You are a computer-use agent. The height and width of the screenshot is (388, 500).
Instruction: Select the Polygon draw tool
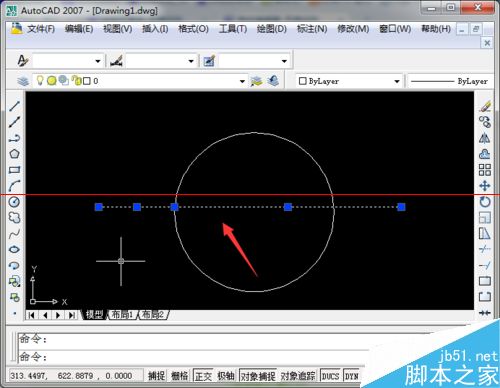[14, 154]
